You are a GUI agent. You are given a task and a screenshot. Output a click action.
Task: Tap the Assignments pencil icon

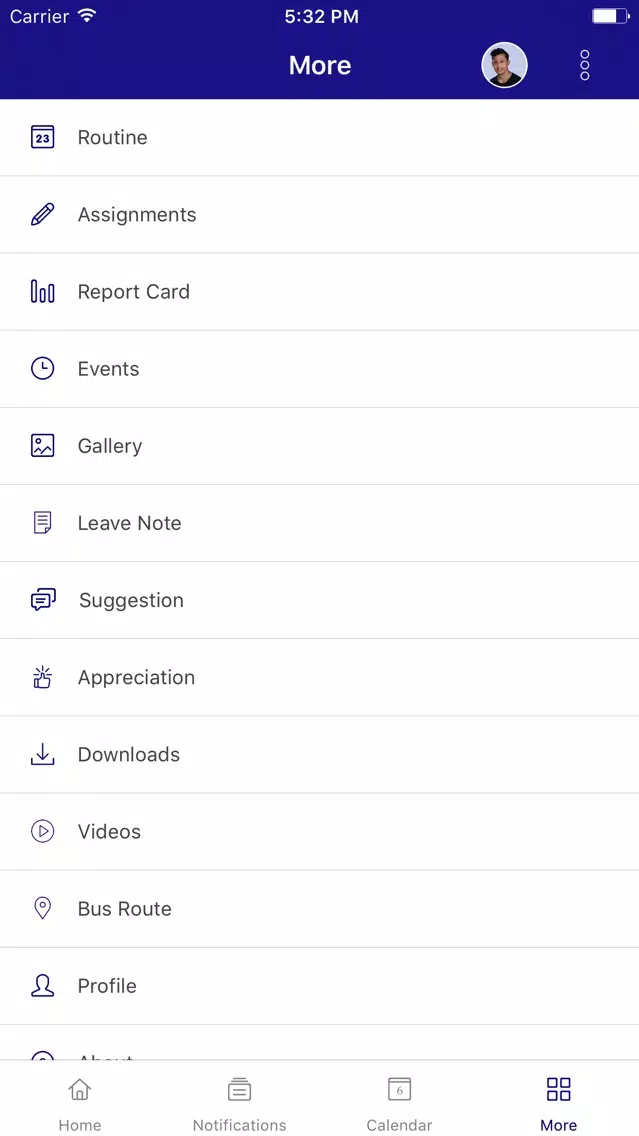coord(42,214)
